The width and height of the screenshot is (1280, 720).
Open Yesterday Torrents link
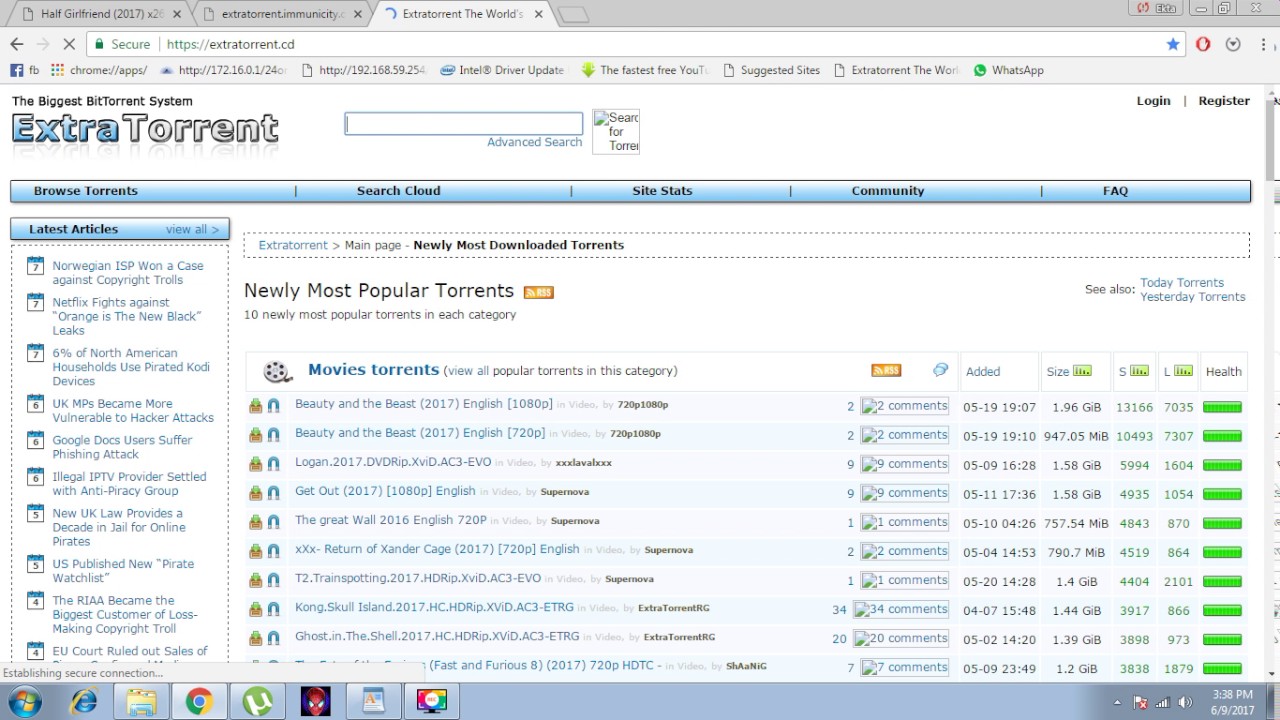pos(1193,297)
